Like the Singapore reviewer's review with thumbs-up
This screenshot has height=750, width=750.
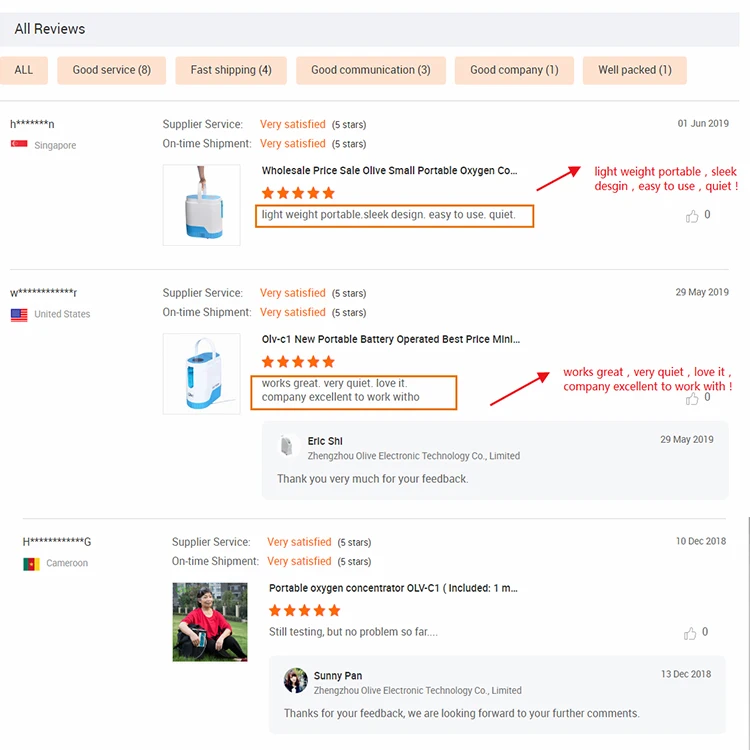tap(692, 216)
